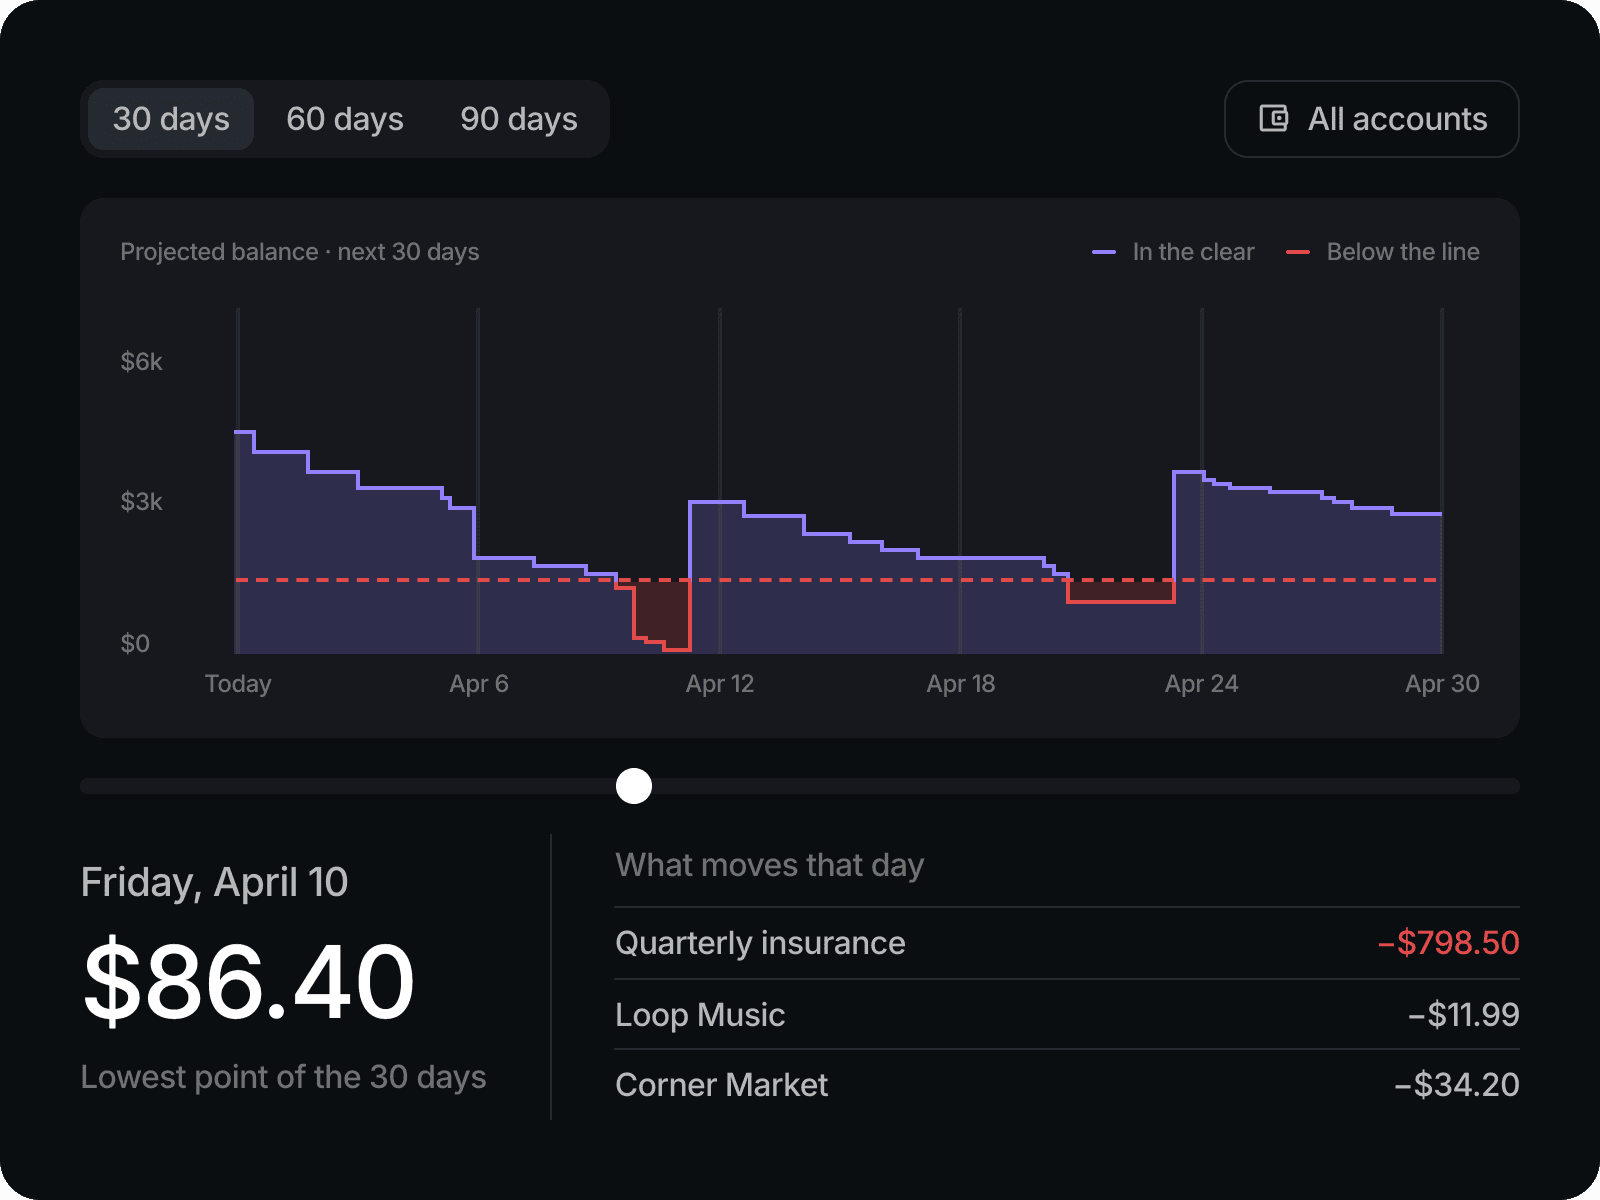Switch to the 30 days range
The image size is (1600, 1200).
171,119
